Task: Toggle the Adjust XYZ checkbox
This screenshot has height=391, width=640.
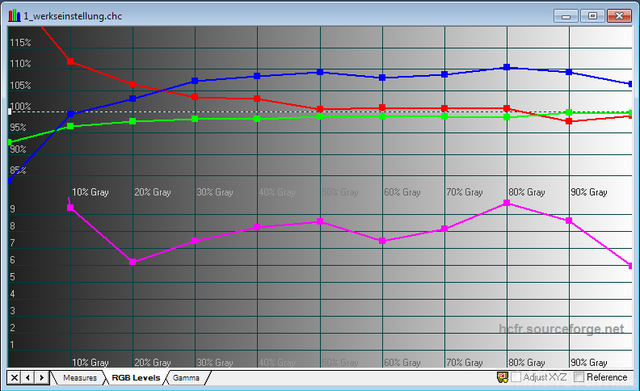Action: pyautogui.click(x=516, y=377)
